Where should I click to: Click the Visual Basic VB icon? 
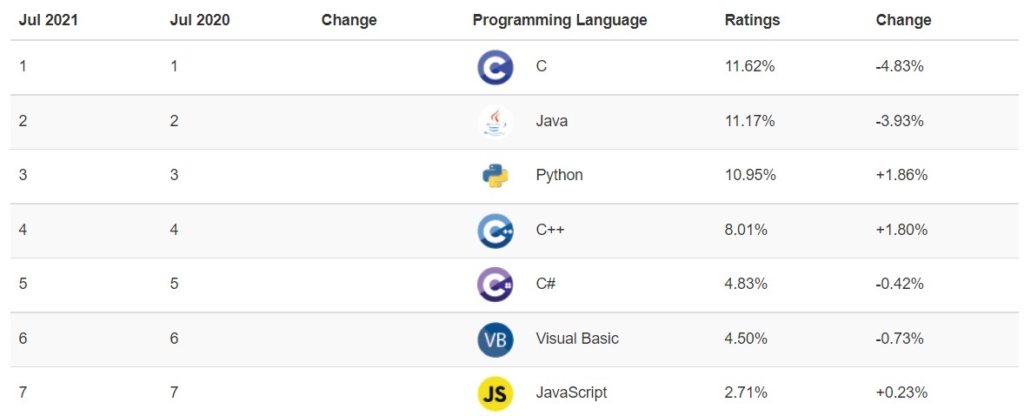[x=495, y=340]
